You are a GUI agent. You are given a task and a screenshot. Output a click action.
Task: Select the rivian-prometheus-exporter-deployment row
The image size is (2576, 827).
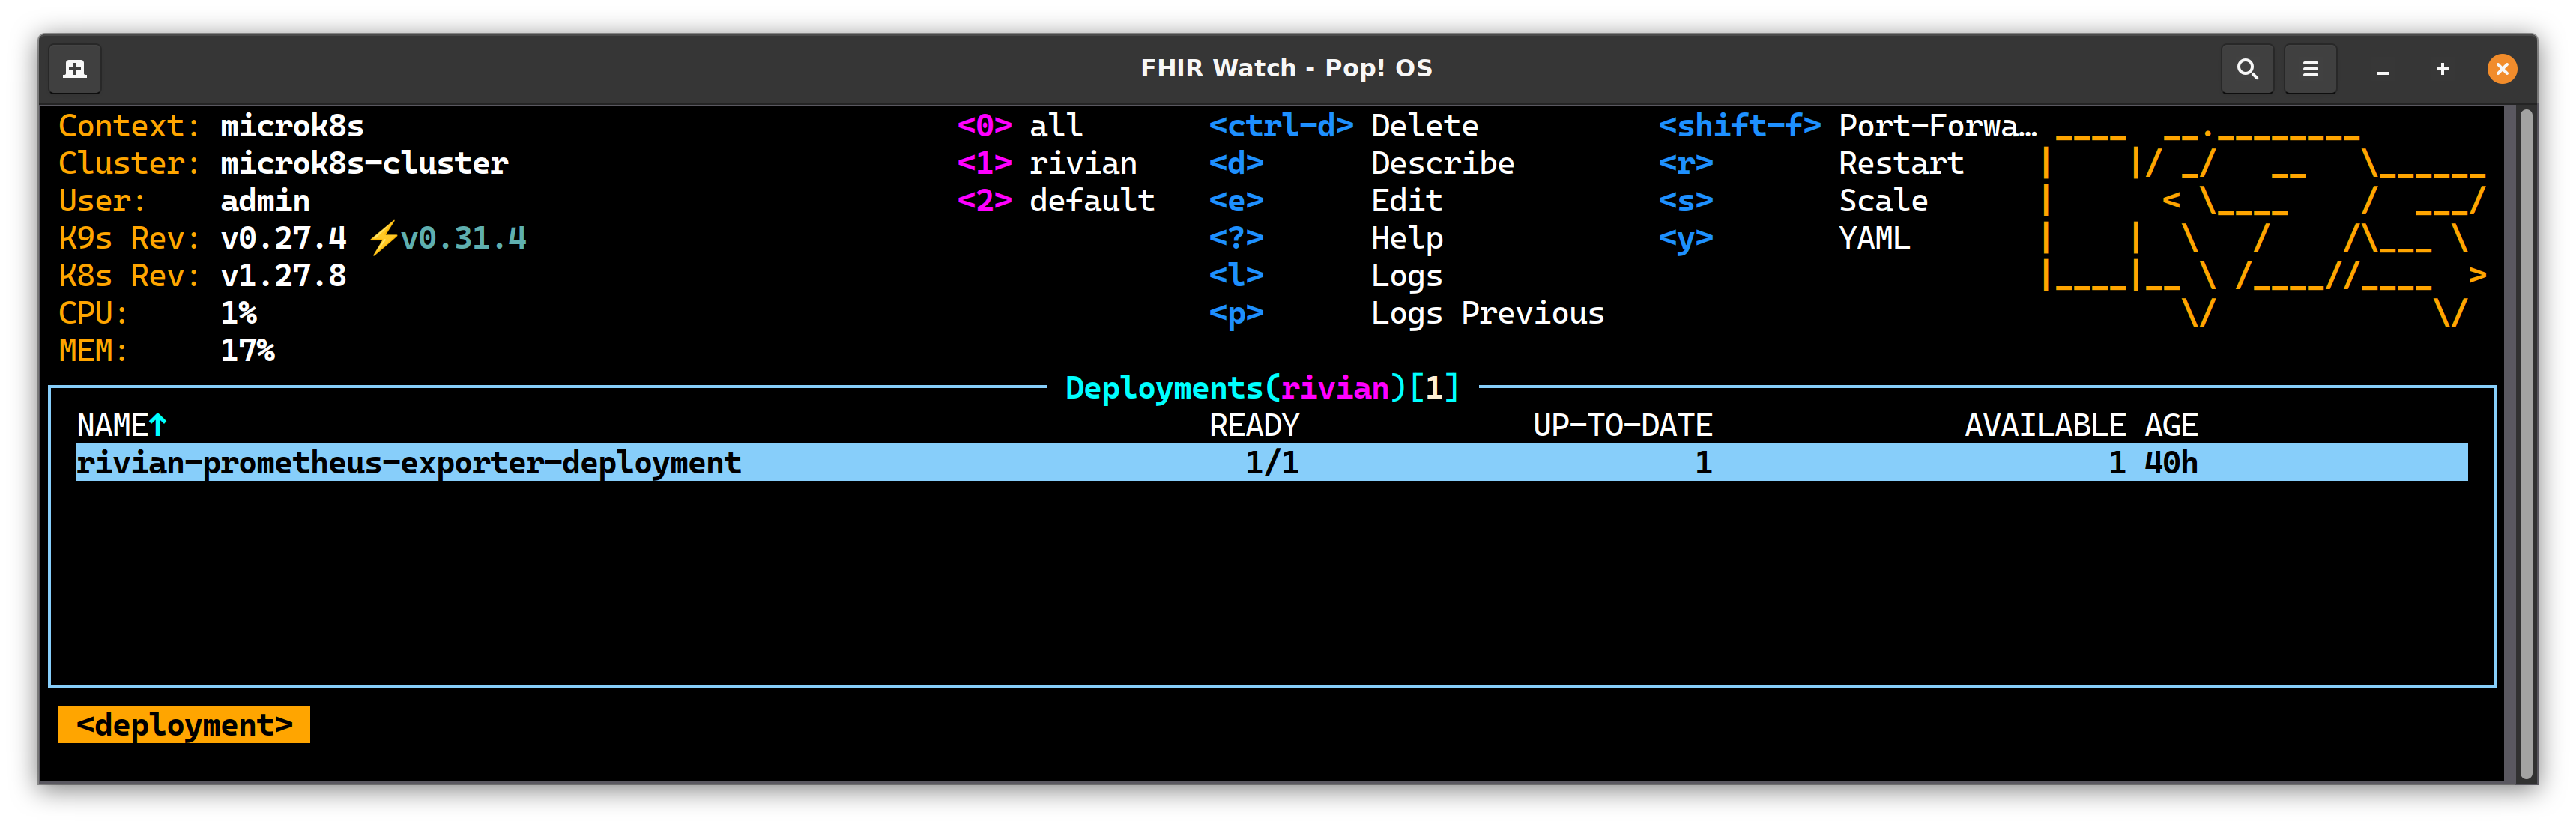point(408,463)
